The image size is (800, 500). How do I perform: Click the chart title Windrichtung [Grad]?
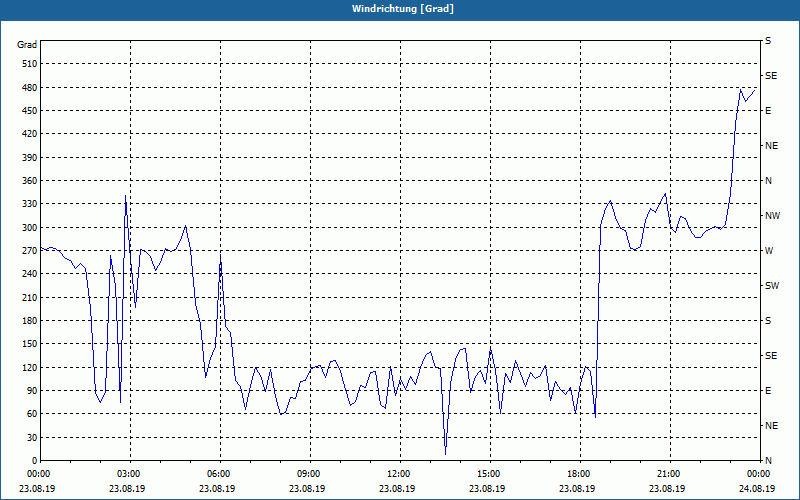pyautogui.click(x=403, y=9)
